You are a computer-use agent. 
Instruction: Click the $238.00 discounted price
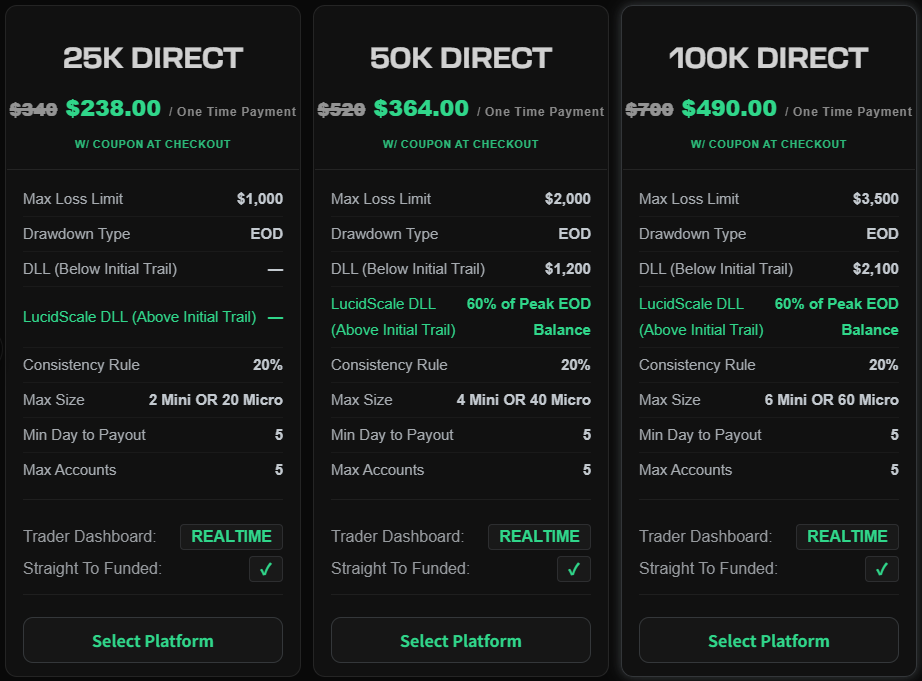(x=113, y=108)
